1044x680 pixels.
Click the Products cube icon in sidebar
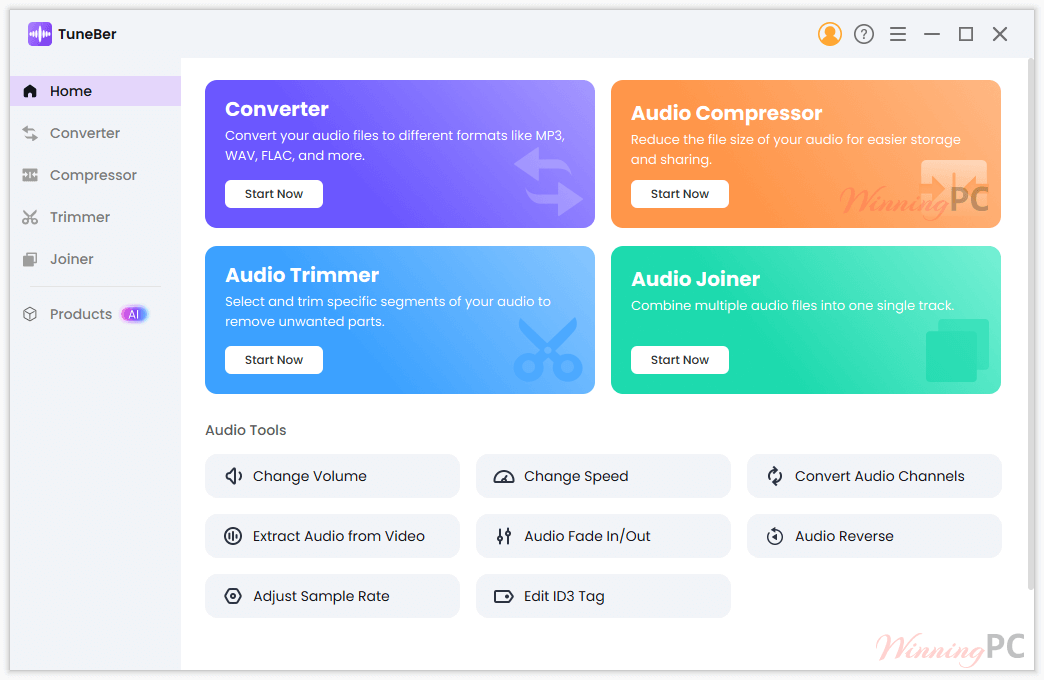pos(30,314)
